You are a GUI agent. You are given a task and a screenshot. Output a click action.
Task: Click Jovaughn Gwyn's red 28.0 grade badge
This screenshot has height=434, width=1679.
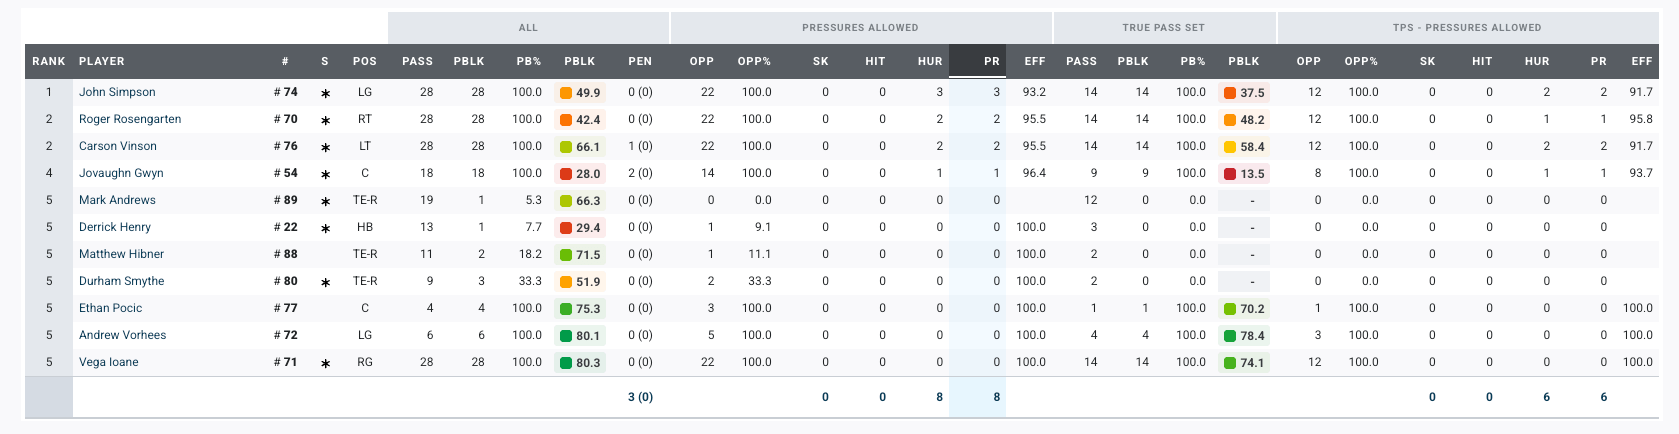coord(580,173)
